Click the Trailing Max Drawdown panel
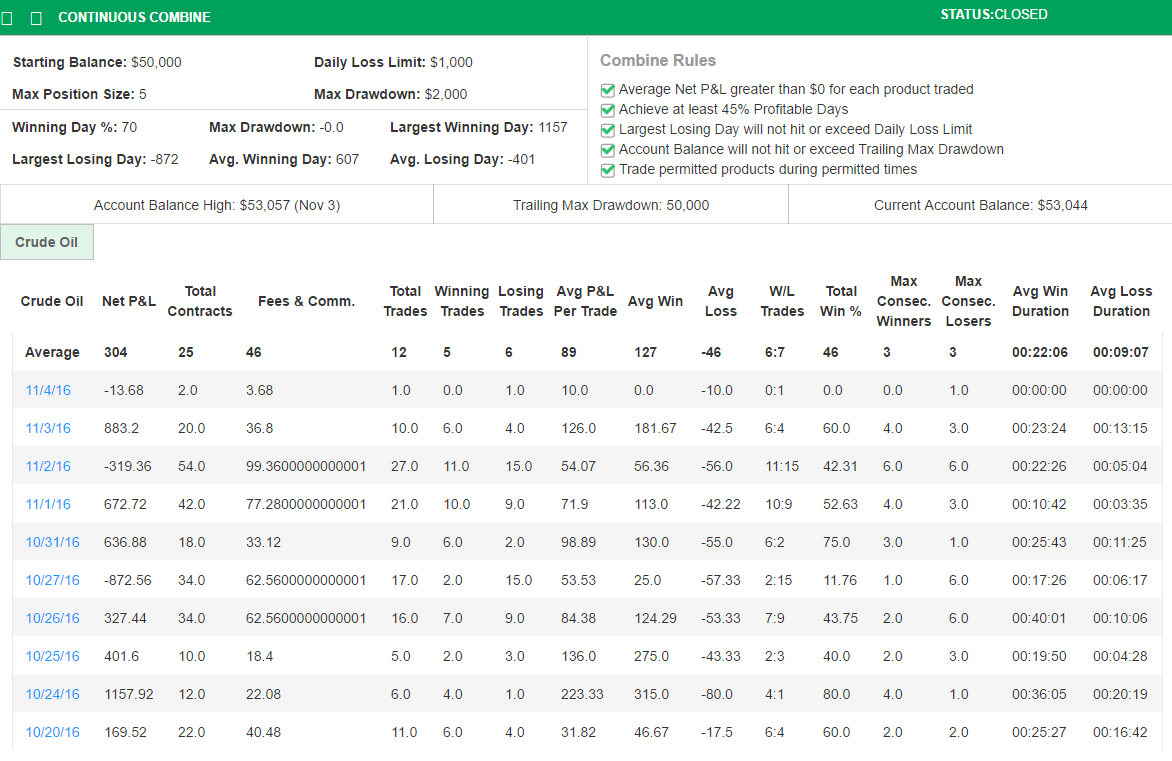This screenshot has height=761, width=1172. tap(610, 205)
